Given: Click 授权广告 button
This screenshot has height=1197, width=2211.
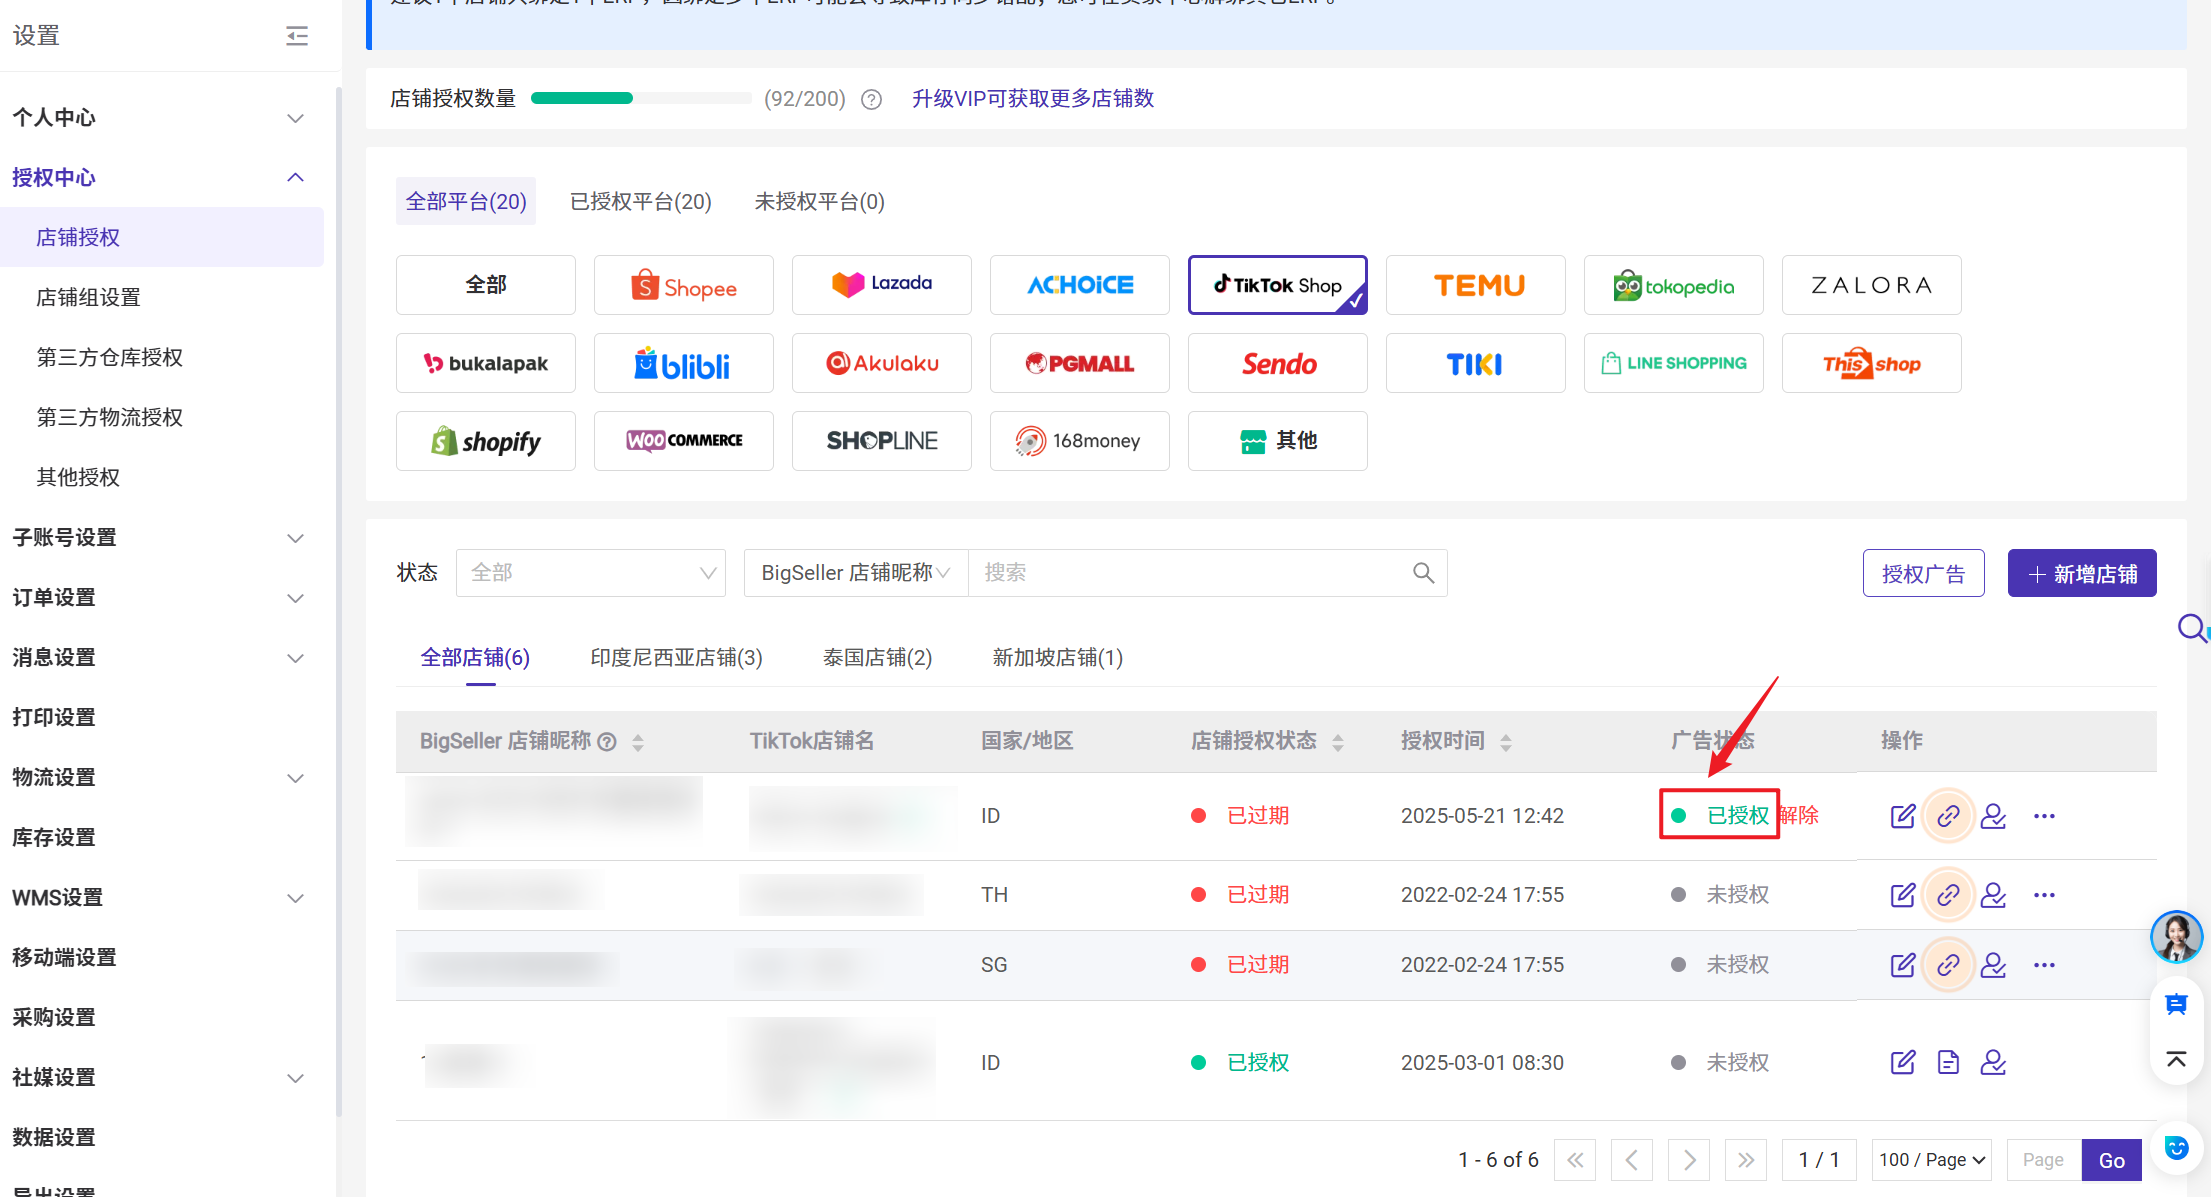Looking at the screenshot, I should (1924, 573).
